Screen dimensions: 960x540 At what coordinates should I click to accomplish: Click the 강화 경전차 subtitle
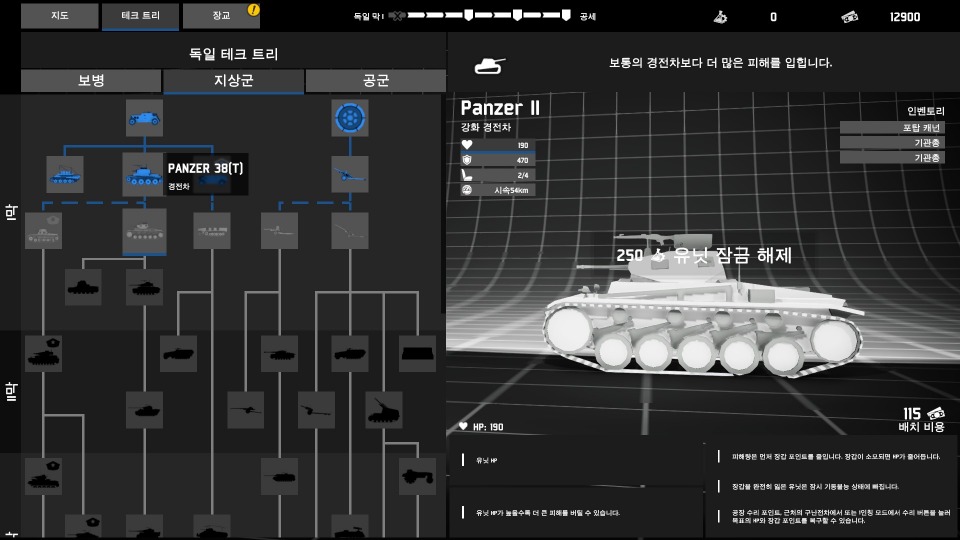point(486,127)
